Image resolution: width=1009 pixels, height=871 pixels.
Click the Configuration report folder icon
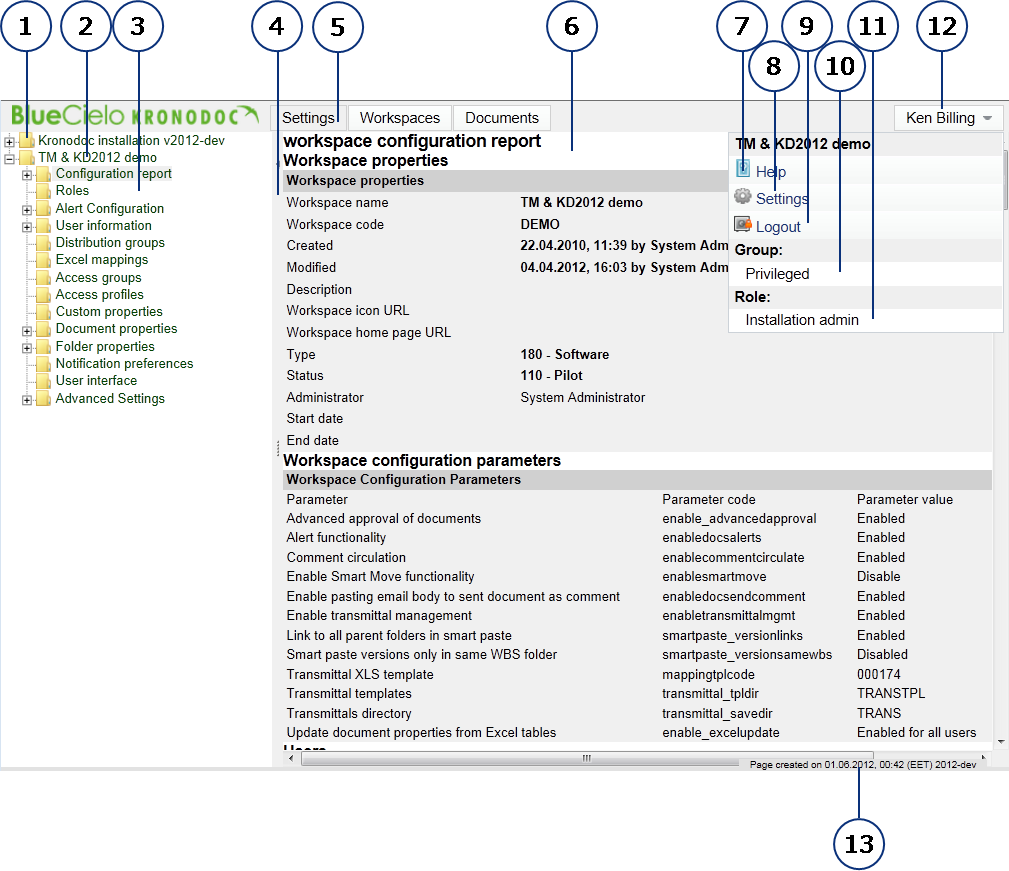tap(44, 174)
